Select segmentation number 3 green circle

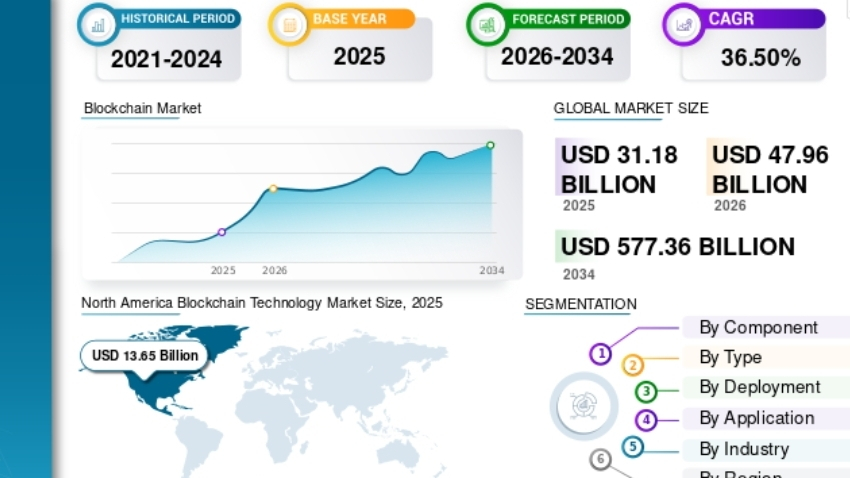(x=646, y=391)
